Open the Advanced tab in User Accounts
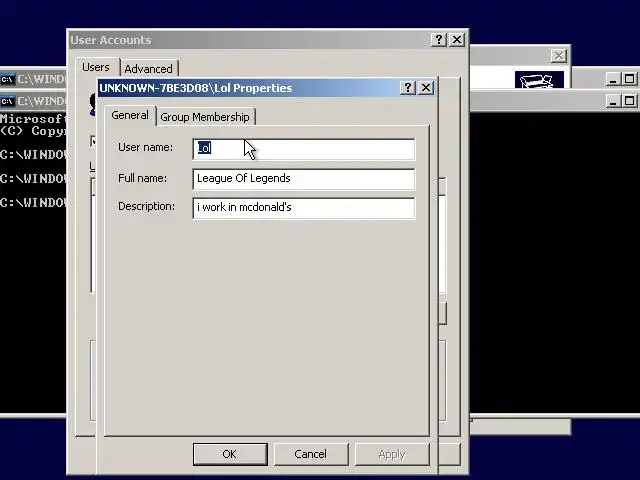The height and width of the screenshot is (480, 640). pyautogui.click(x=149, y=69)
